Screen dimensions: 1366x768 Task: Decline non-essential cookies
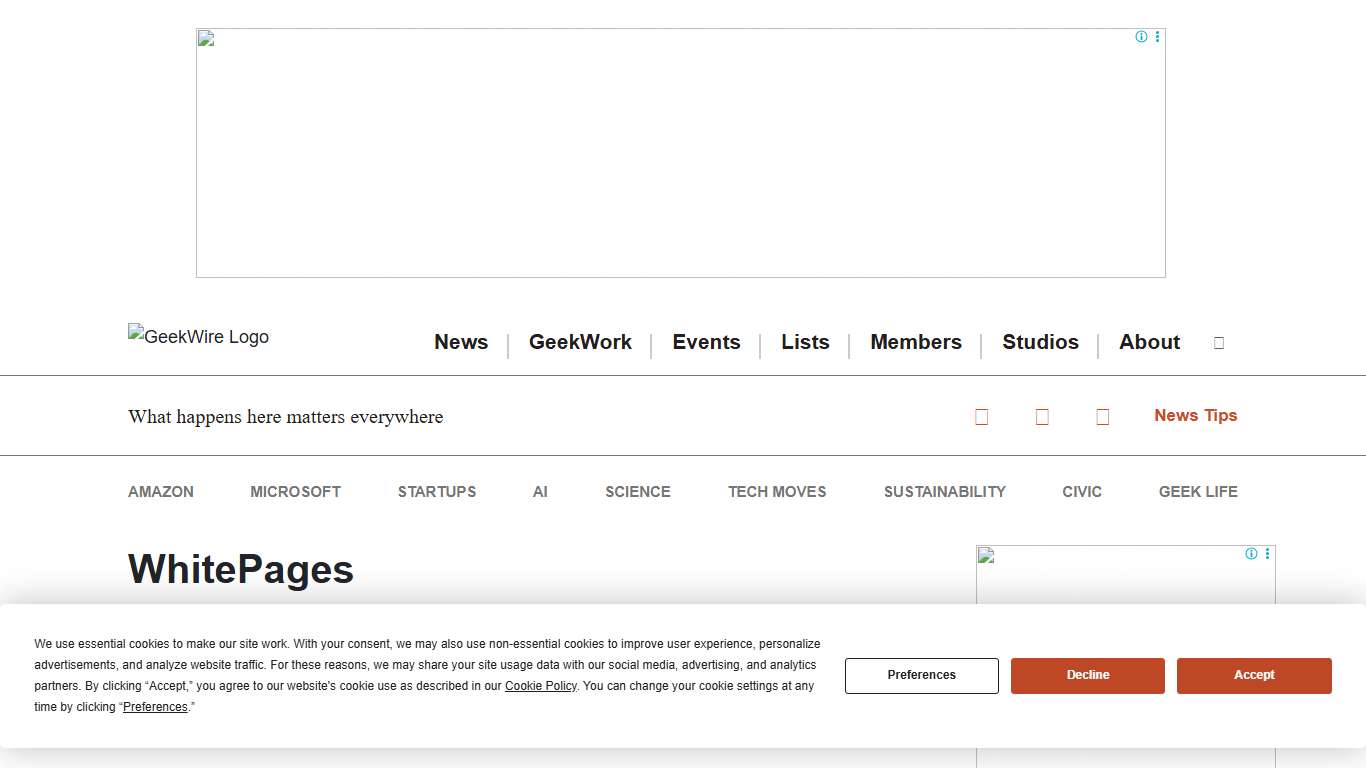[x=1087, y=675]
